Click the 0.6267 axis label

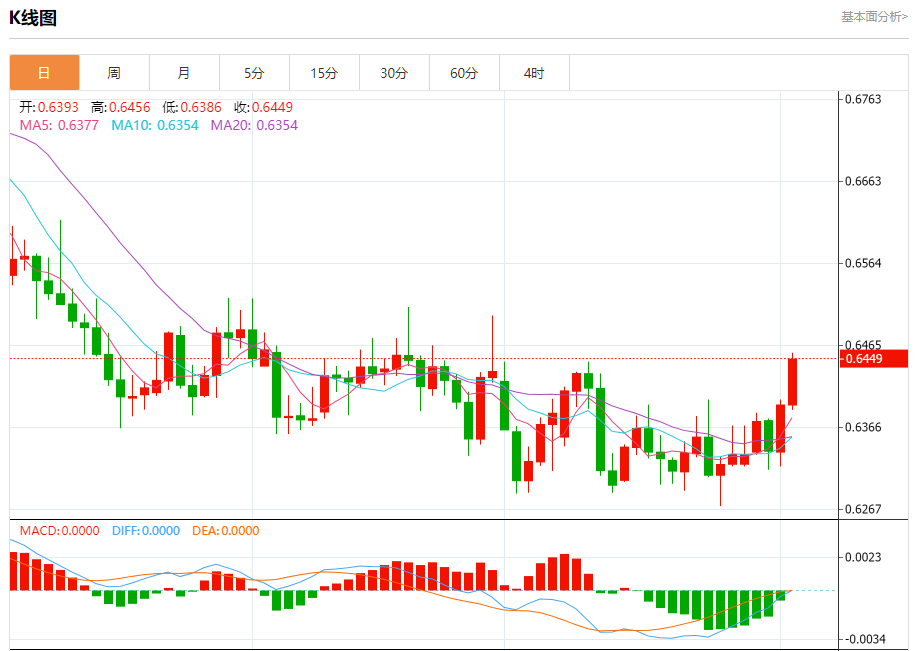click(x=863, y=509)
